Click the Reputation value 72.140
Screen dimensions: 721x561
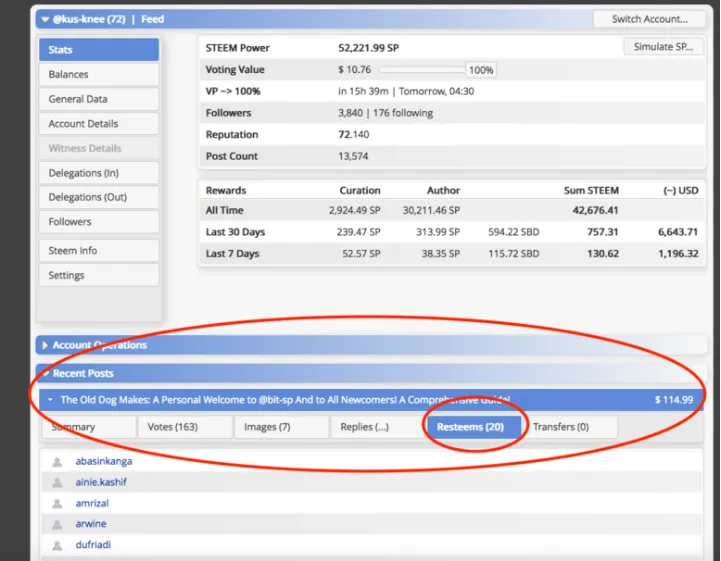tap(354, 135)
